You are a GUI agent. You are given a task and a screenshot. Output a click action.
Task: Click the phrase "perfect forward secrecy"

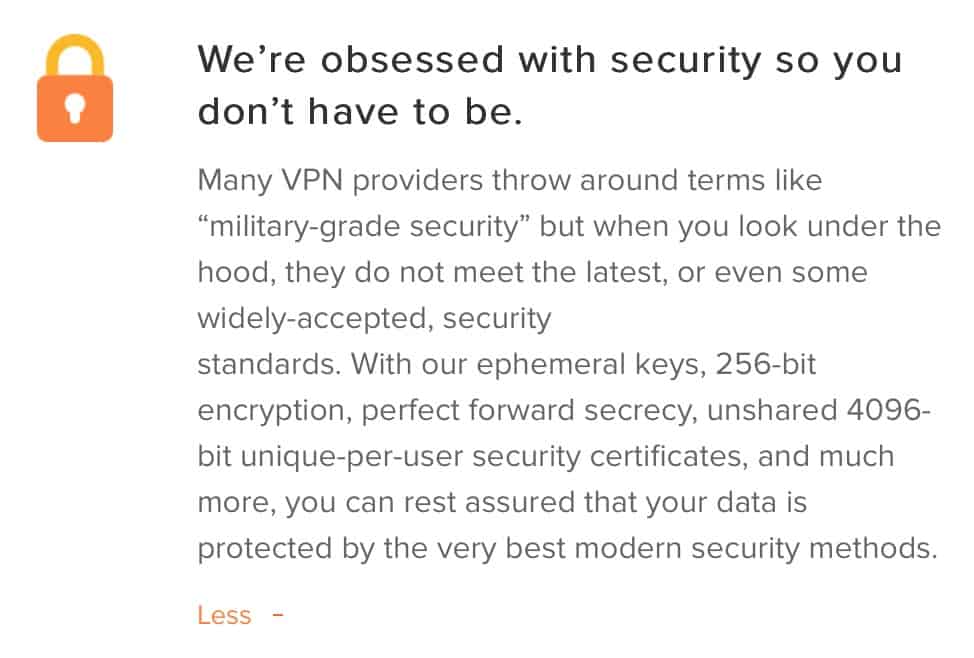click(529, 411)
